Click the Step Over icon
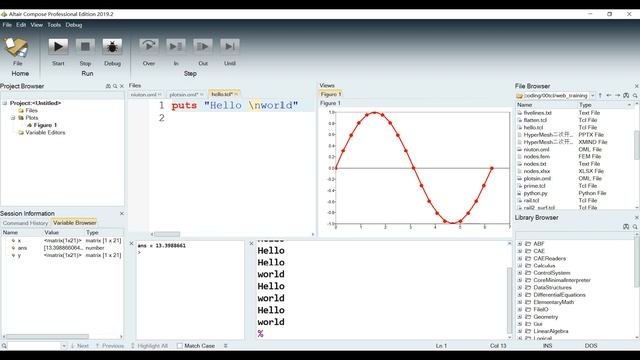The height and width of the screenshot is (360, 640). pyautogui.click(x=149, y=47)
